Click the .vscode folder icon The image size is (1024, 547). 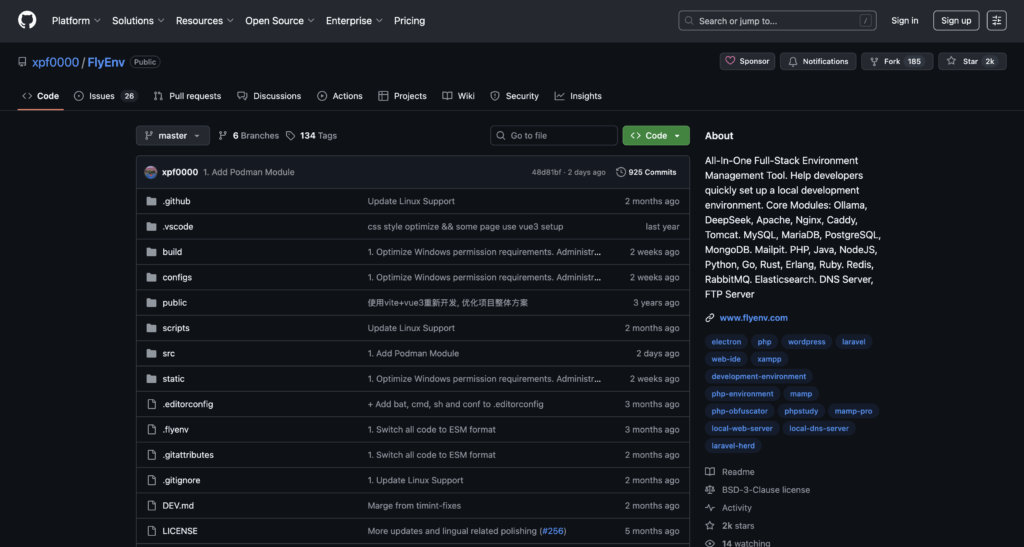[x=152, y=227]
